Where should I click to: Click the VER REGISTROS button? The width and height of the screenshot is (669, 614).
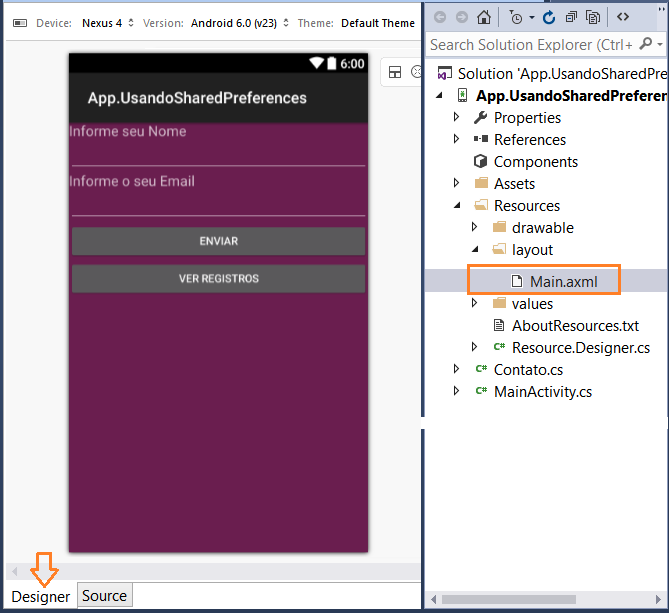tap(218, 279)
